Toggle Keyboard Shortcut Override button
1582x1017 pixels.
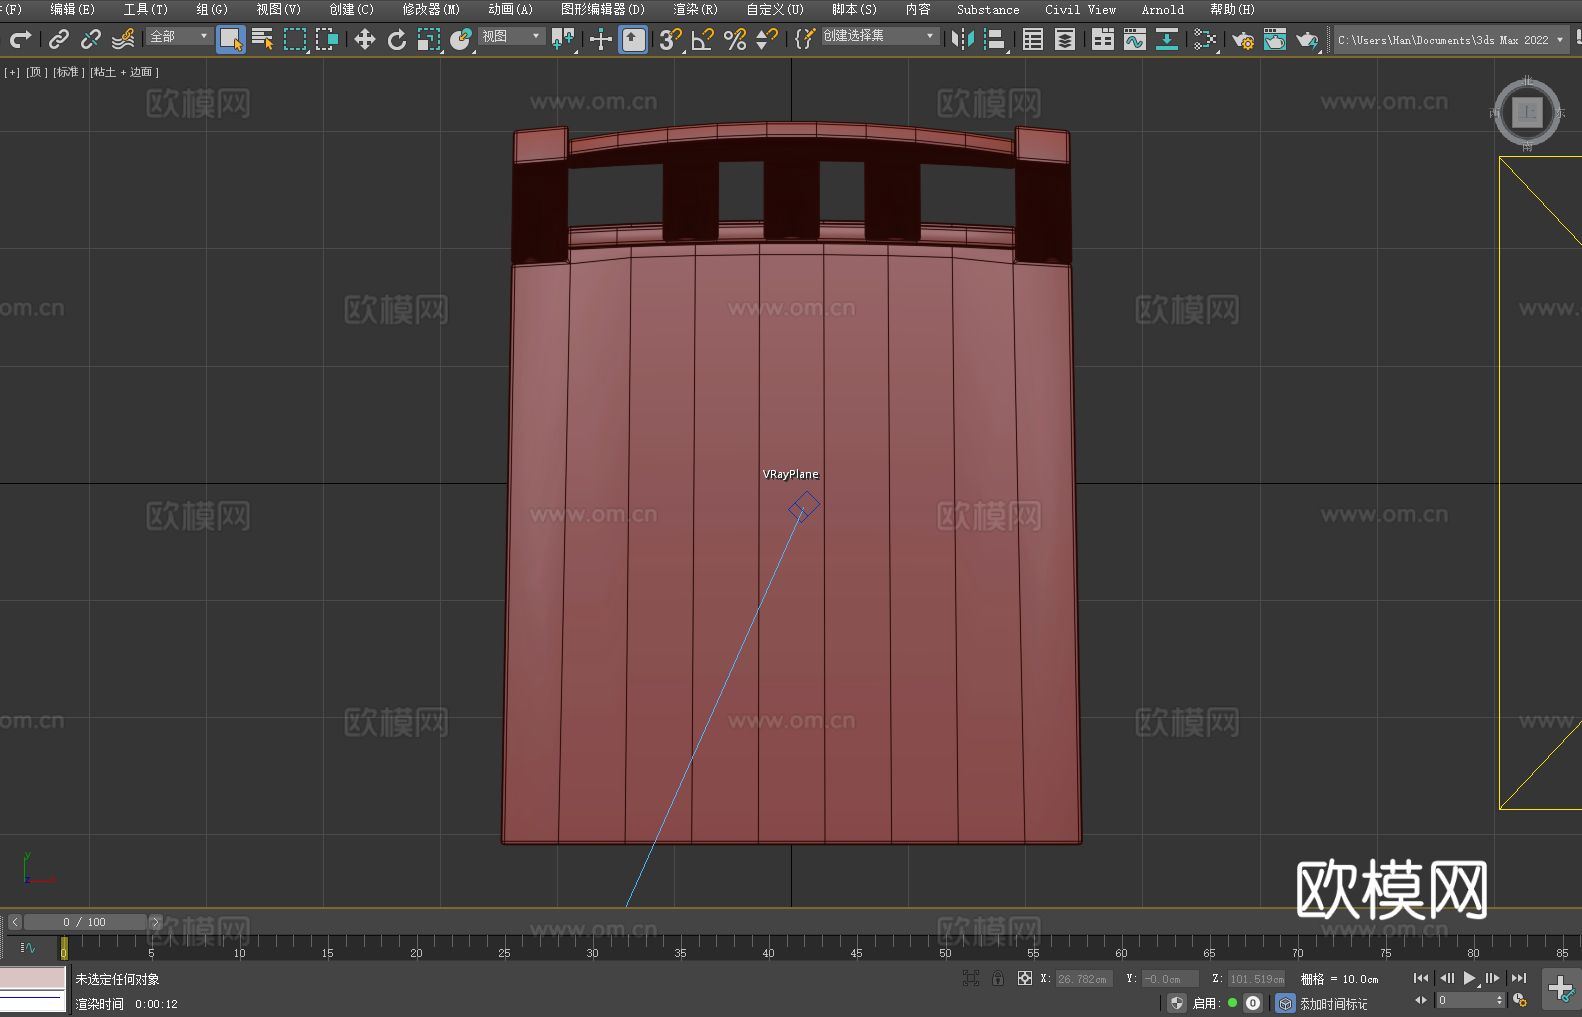coord(633,40)
